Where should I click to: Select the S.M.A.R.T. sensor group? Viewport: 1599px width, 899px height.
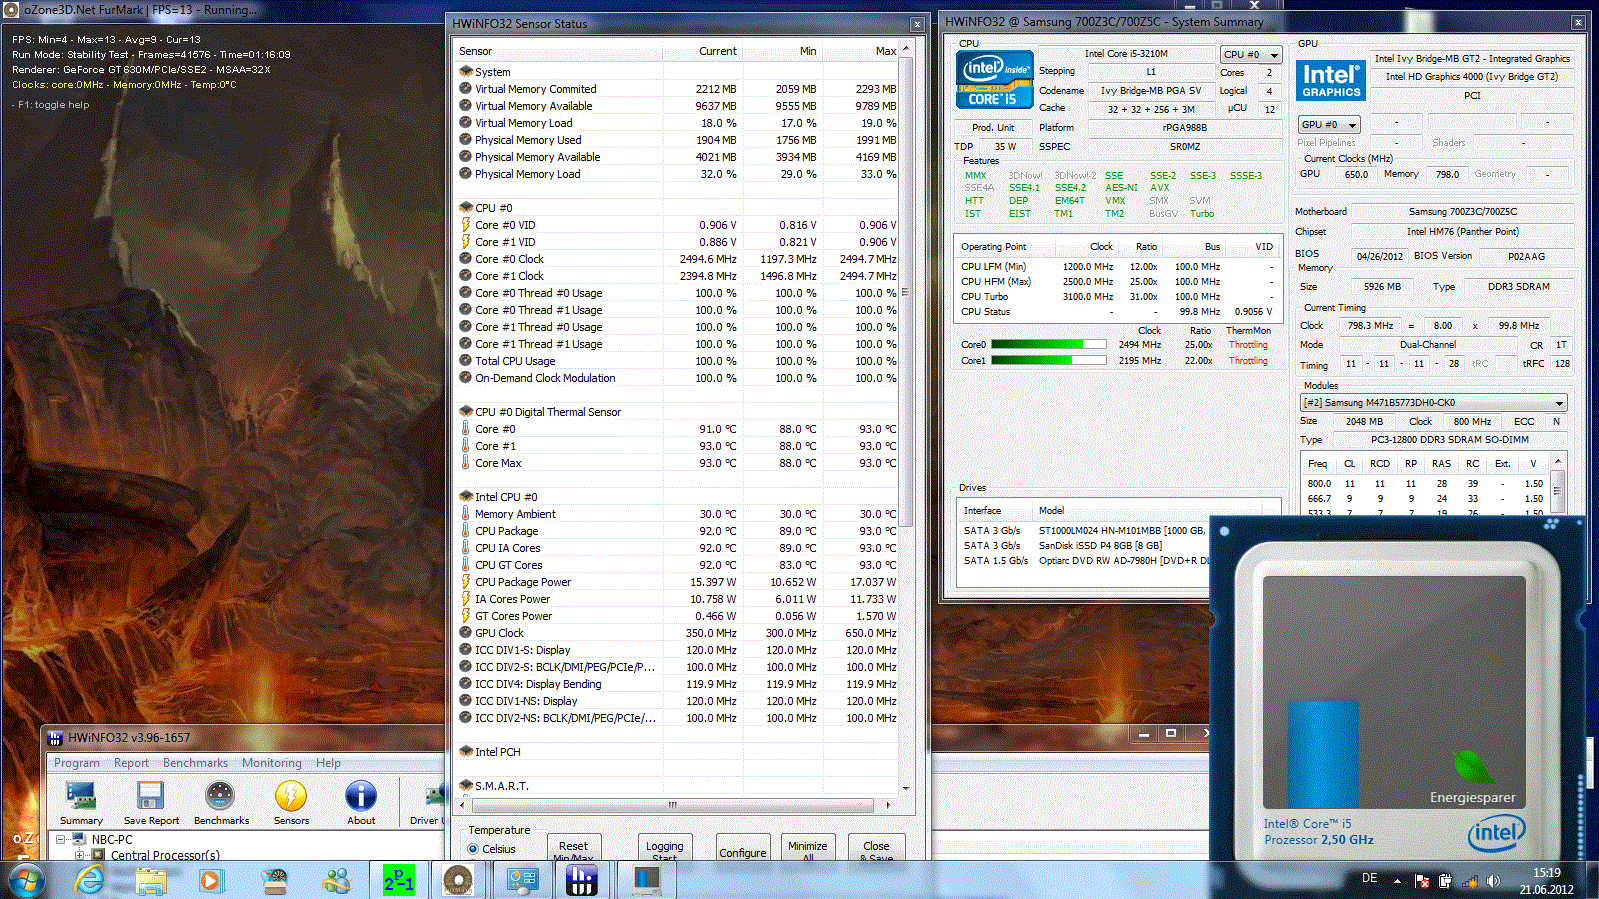point(678,786)
